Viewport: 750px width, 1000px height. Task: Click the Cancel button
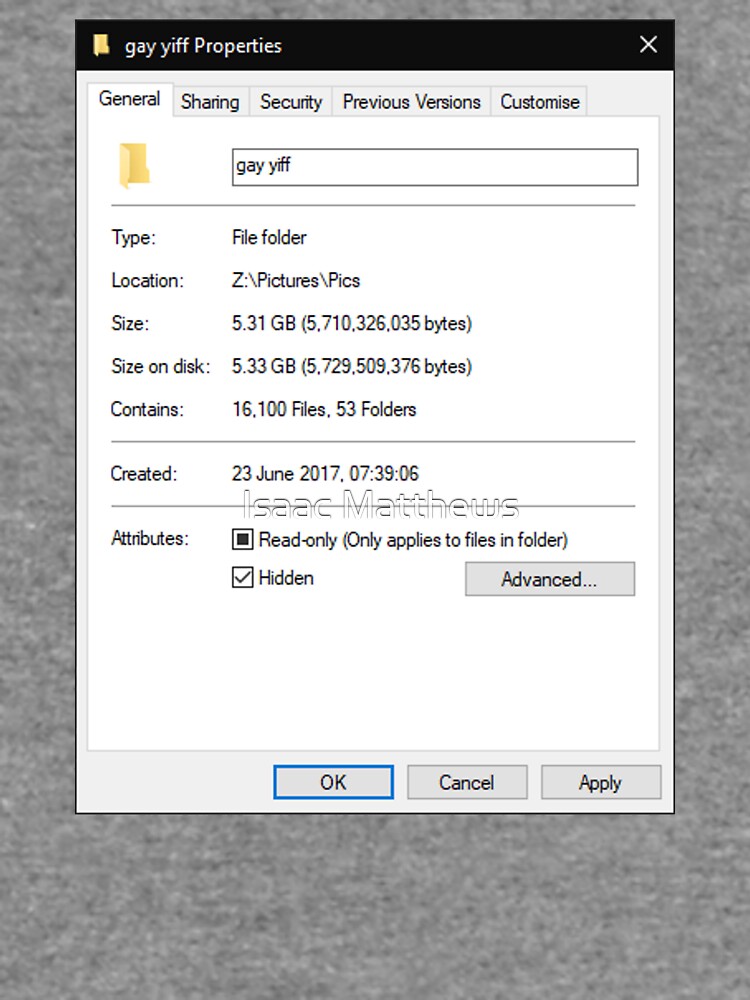coord(467,782)
